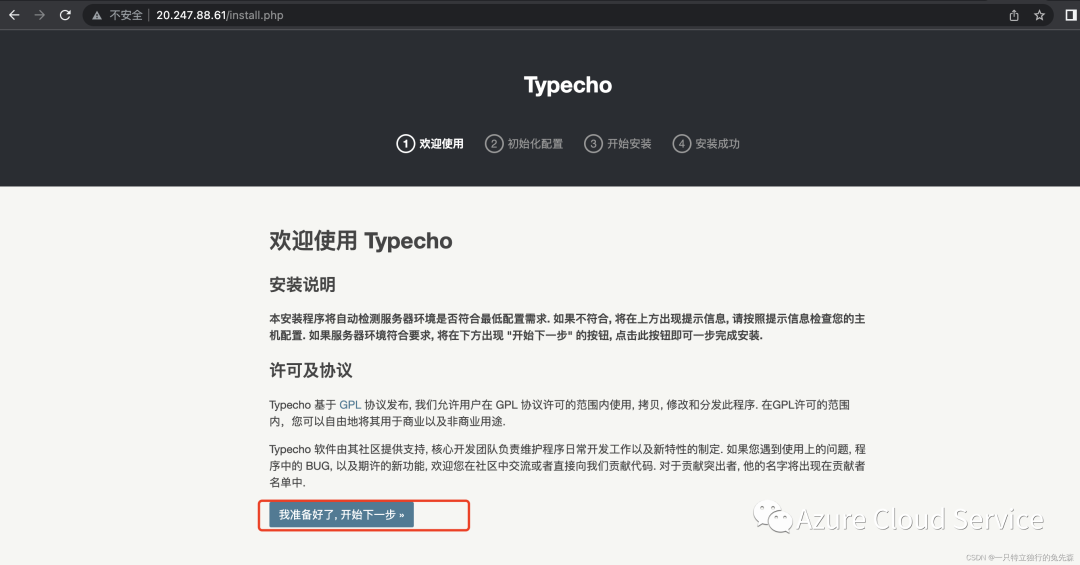Select step 3 开始安装
Viewport: 1080px width, 565px height.
coord(618,143)
